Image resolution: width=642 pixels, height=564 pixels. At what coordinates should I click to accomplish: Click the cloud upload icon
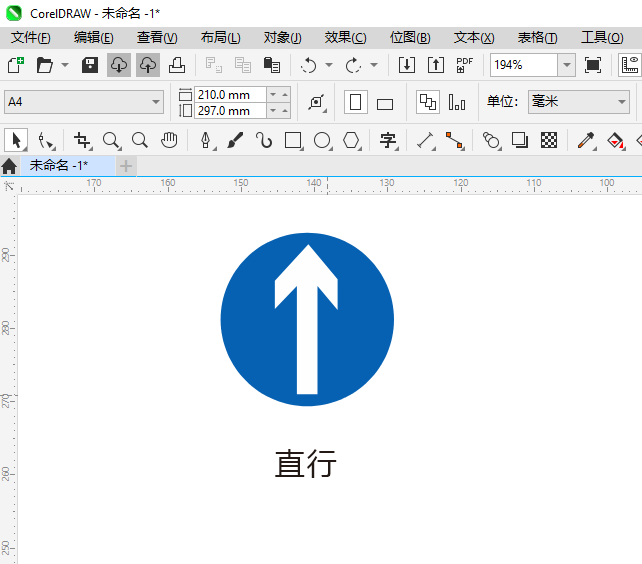click(148, 65)
